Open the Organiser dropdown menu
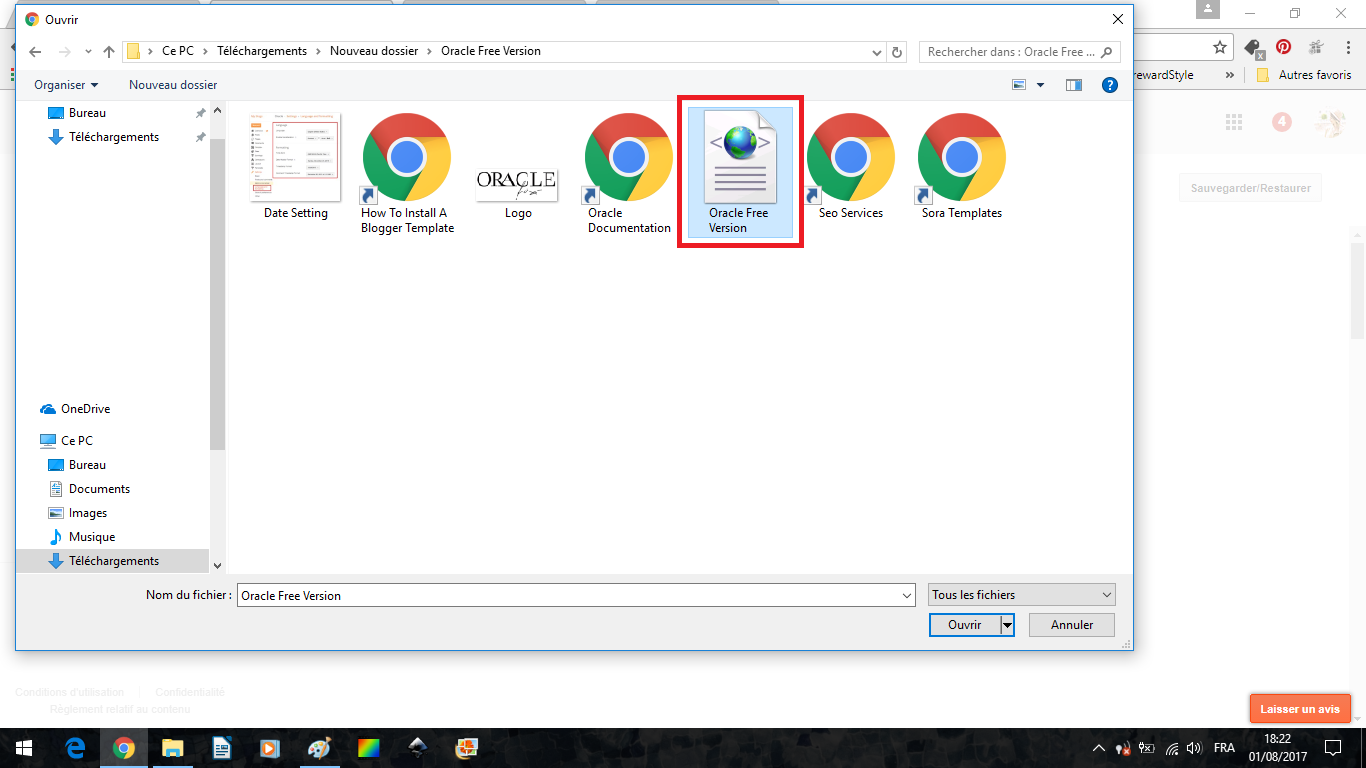 tap(66, 85)
